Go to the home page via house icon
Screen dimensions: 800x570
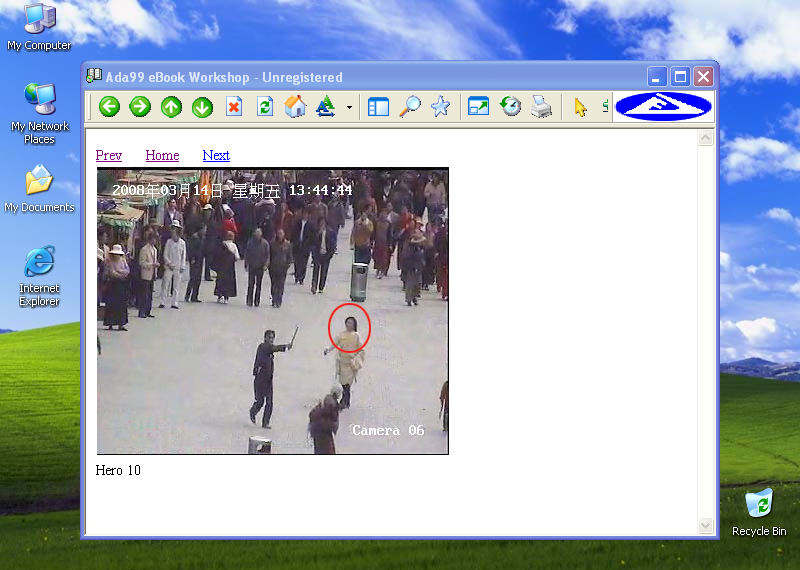295,107
